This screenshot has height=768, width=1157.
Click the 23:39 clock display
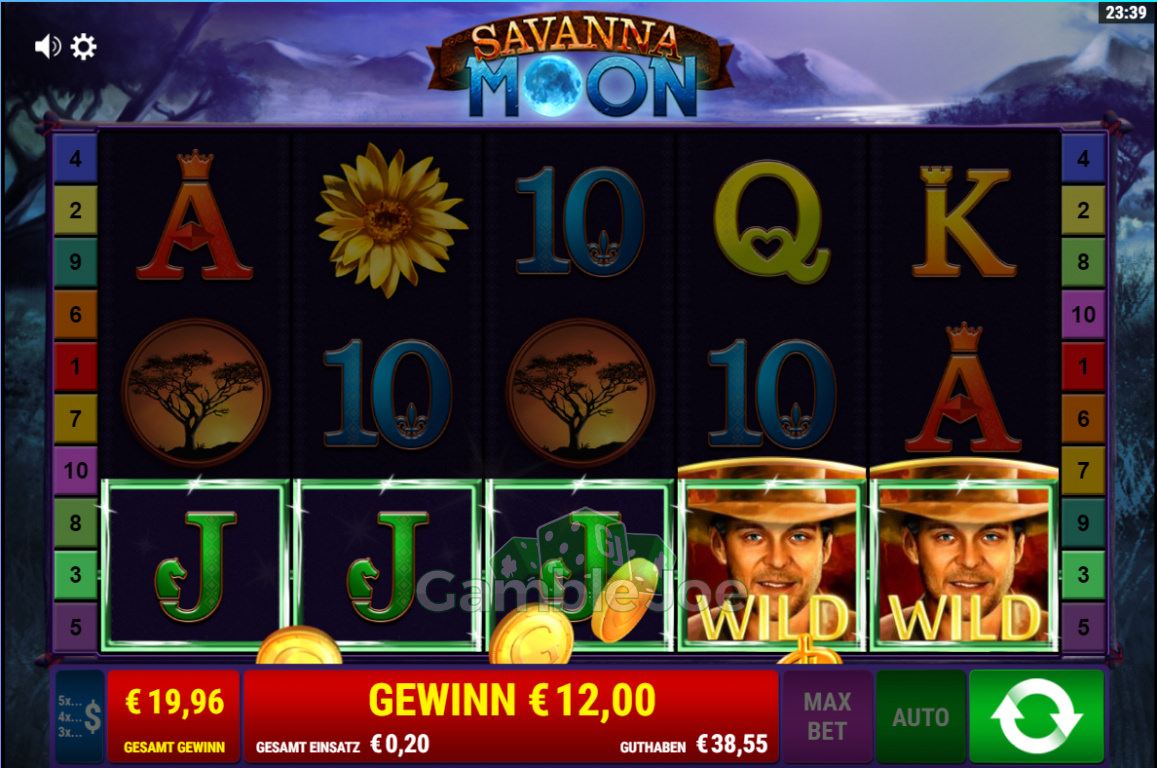(1125, 13)
